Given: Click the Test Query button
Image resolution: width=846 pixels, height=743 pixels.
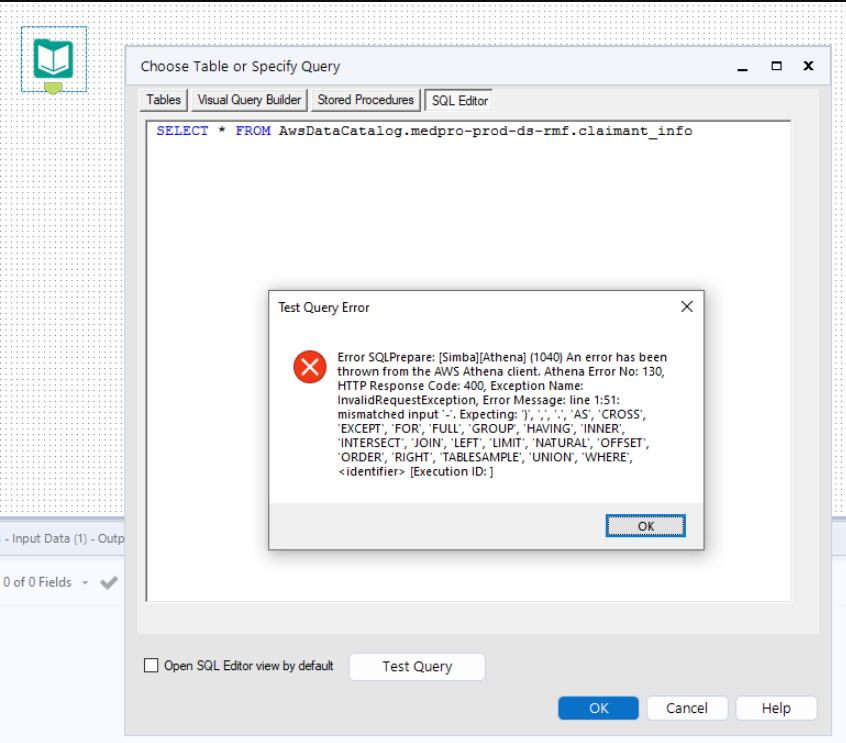Looking at the screenshot, I should click(417, 666).
